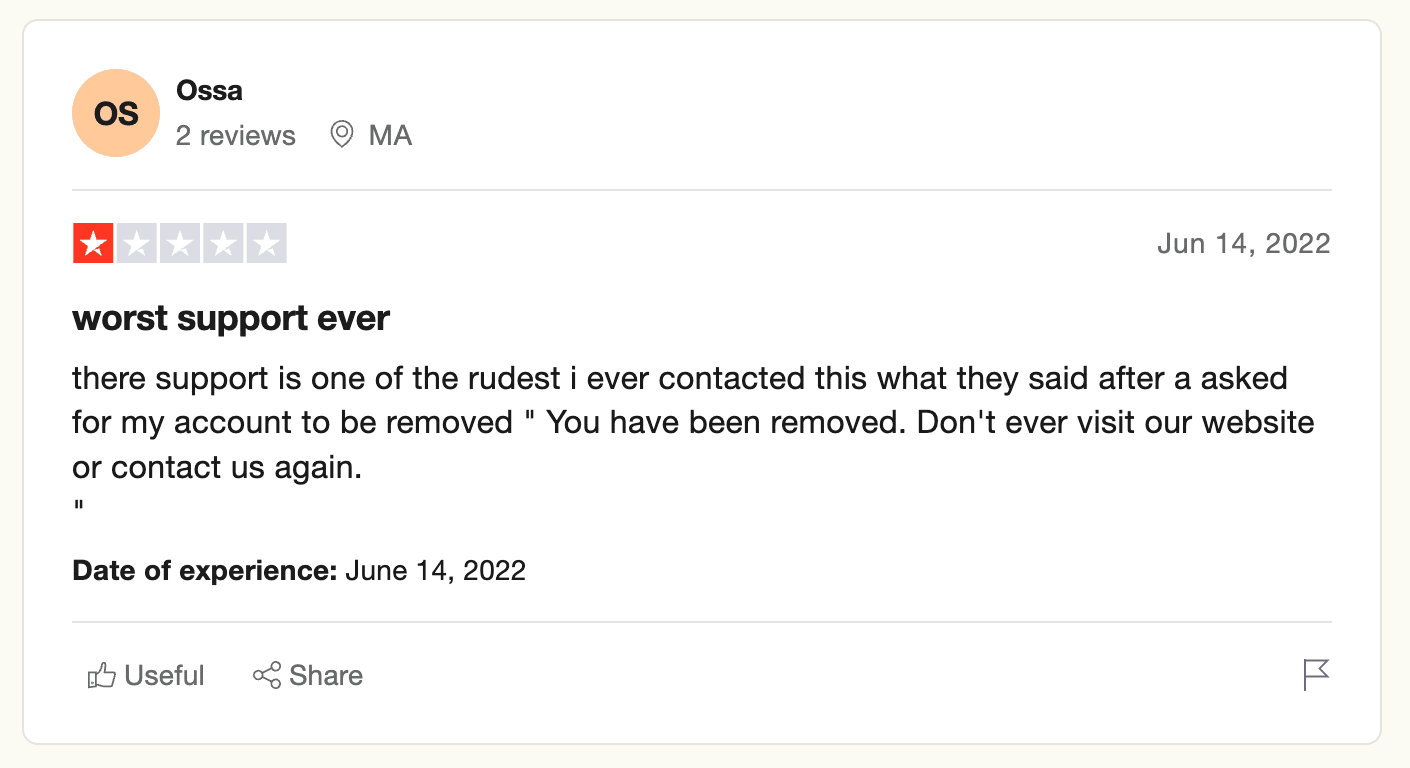
Task: Click the fourth grey rating star
Action: [223, 243]
